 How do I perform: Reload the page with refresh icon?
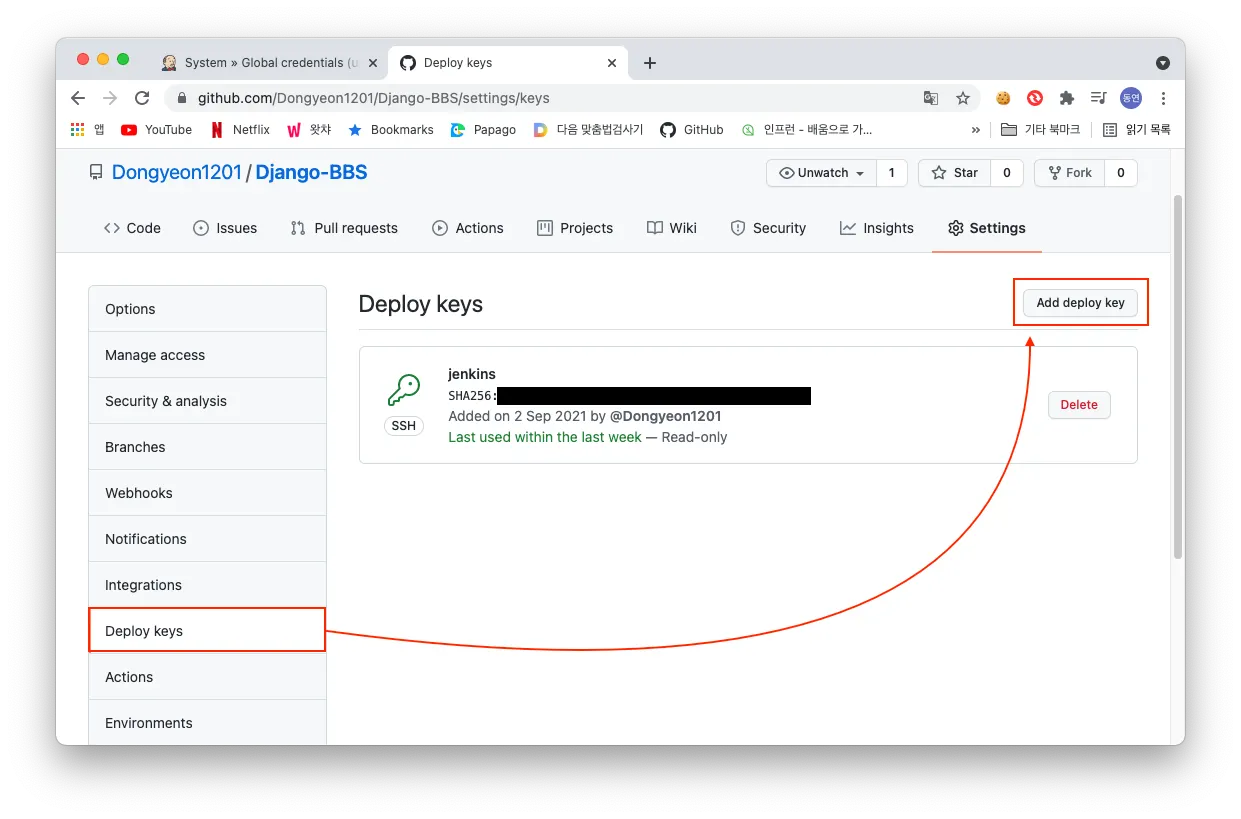pos(142,98)
